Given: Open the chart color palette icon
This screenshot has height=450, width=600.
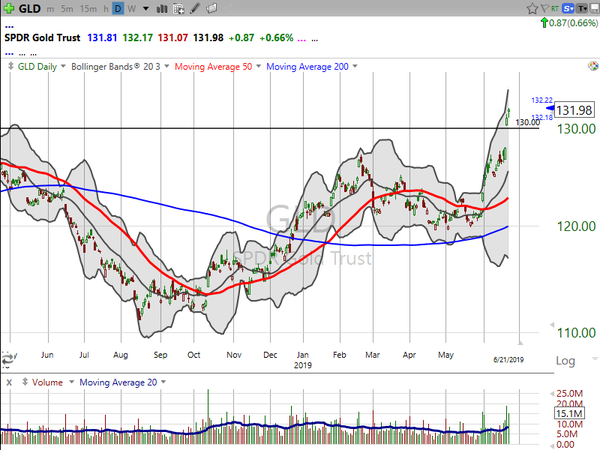Looking at the screenshot, I should click(x=593, y=66).
